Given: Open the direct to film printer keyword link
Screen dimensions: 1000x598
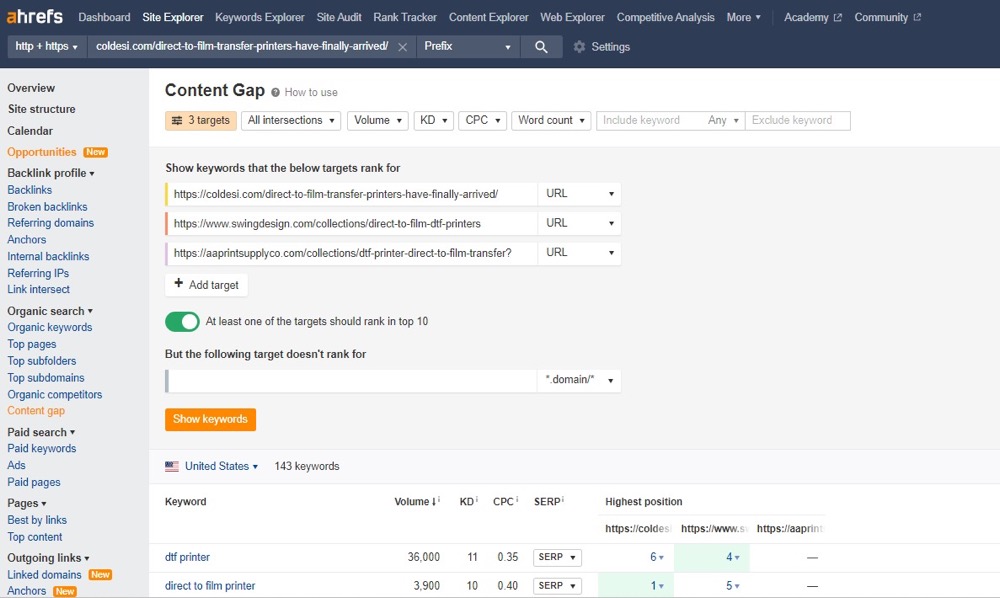Looking at the screenshot, I should [x=210, y=585].
